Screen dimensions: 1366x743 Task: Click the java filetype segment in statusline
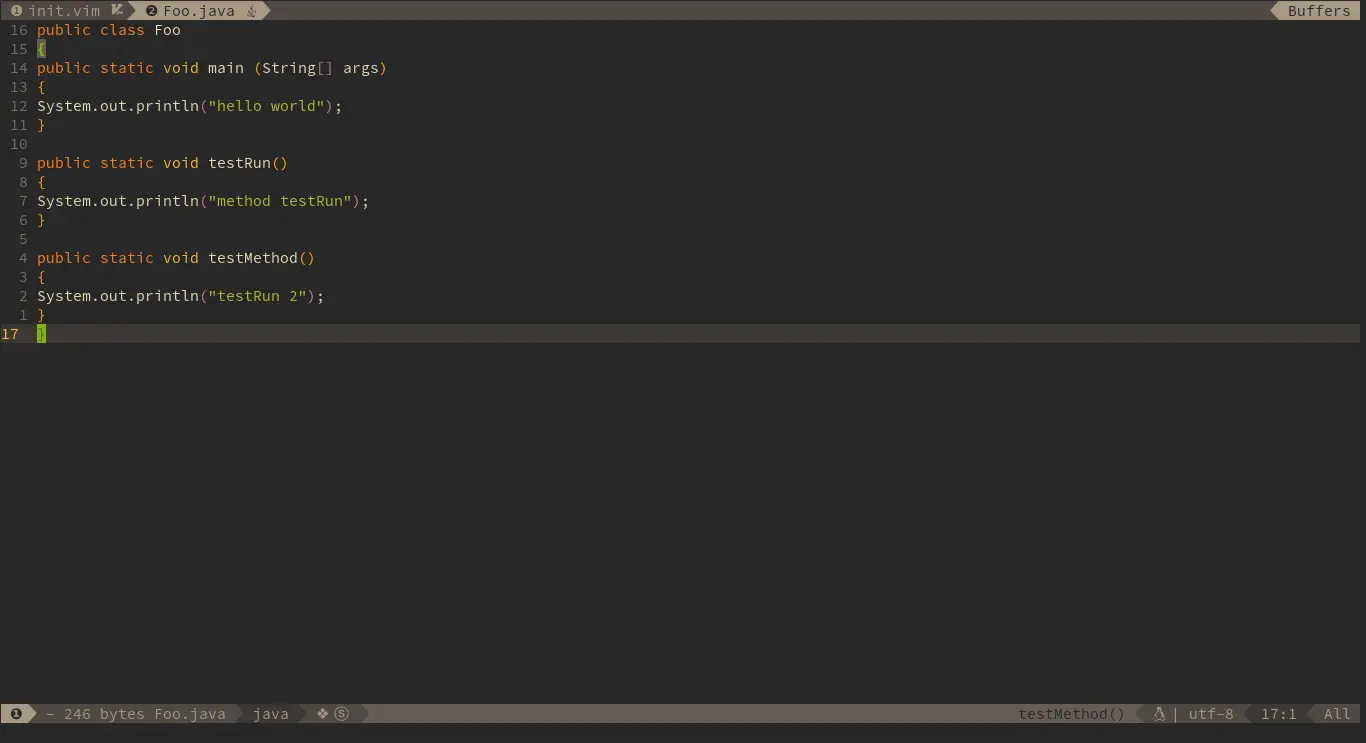pyautogui.click(x=271, y=713)
